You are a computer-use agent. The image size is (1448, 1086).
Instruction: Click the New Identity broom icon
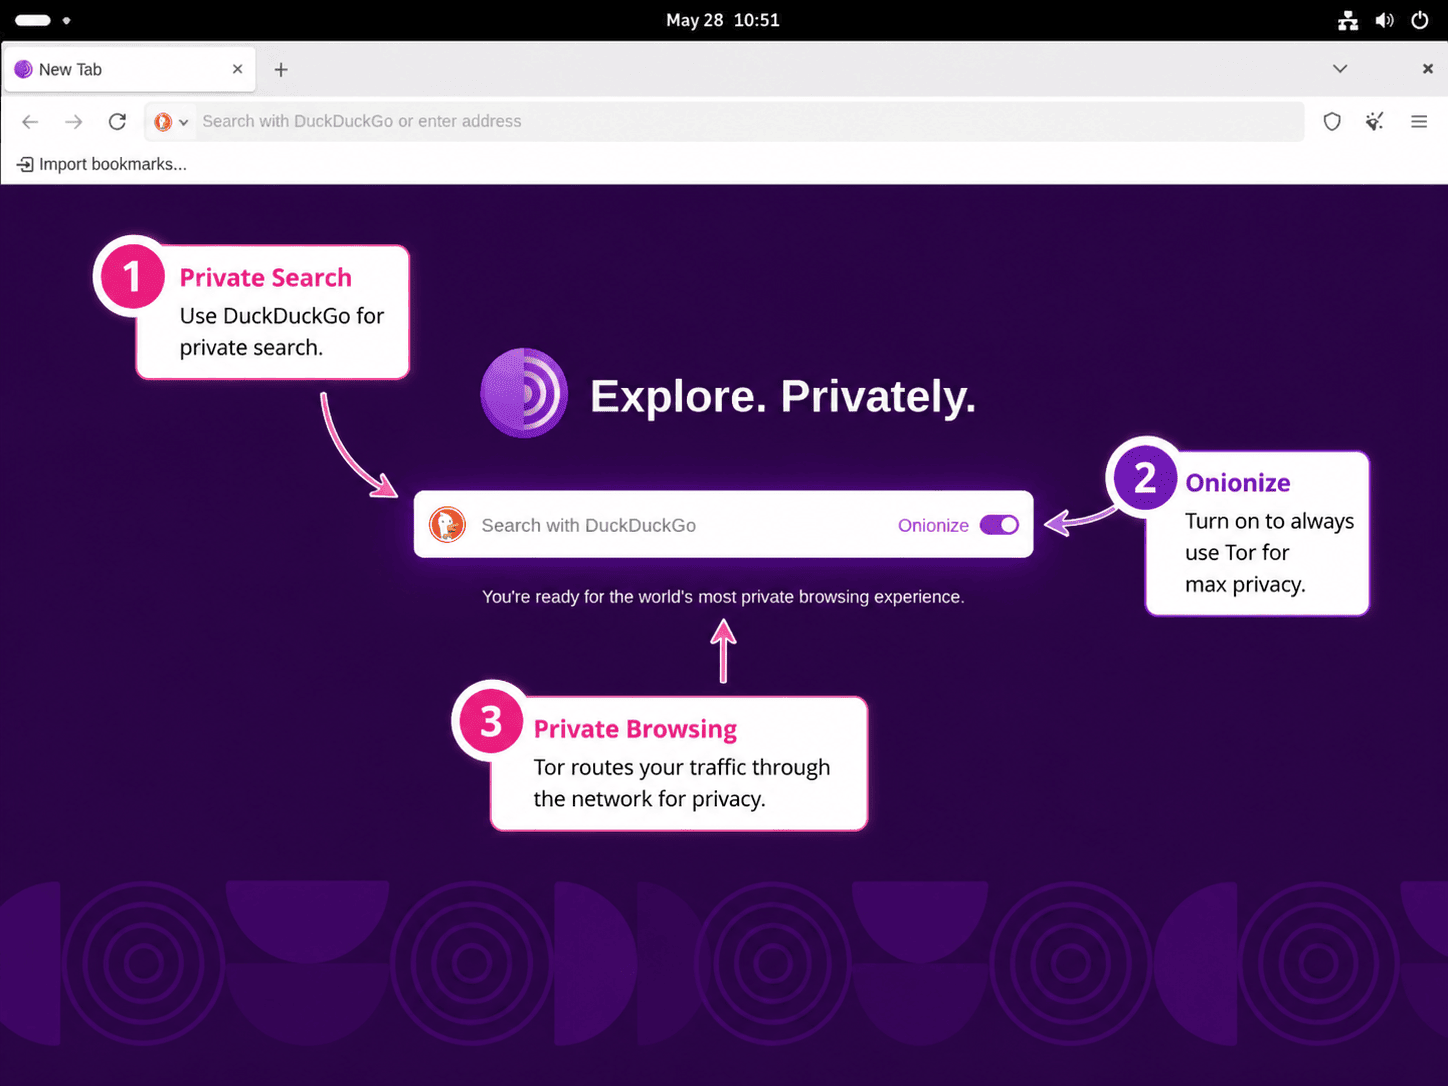point(1375,122)
